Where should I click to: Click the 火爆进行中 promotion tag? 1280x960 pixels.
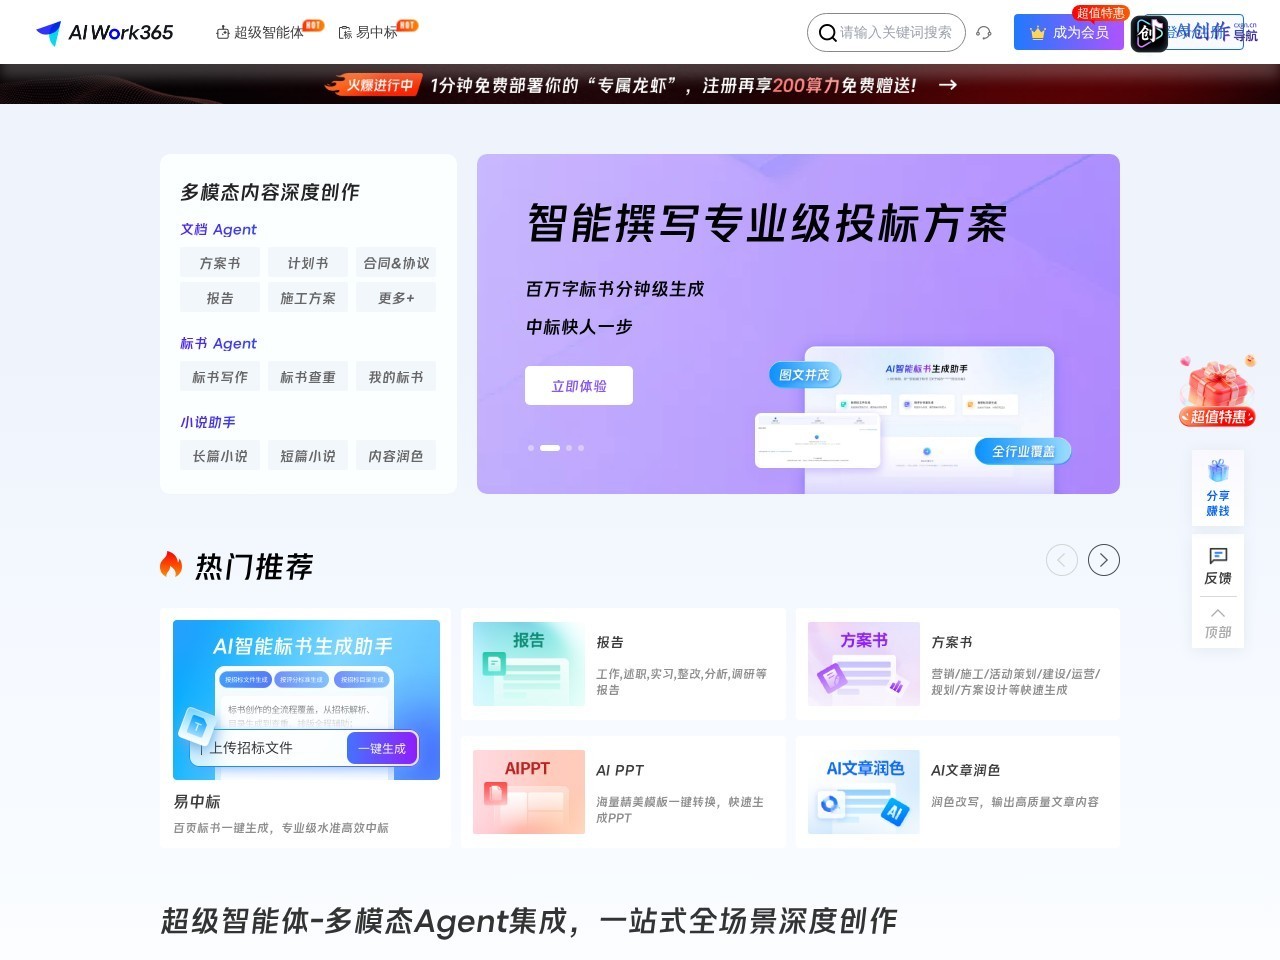click(374, 85)
